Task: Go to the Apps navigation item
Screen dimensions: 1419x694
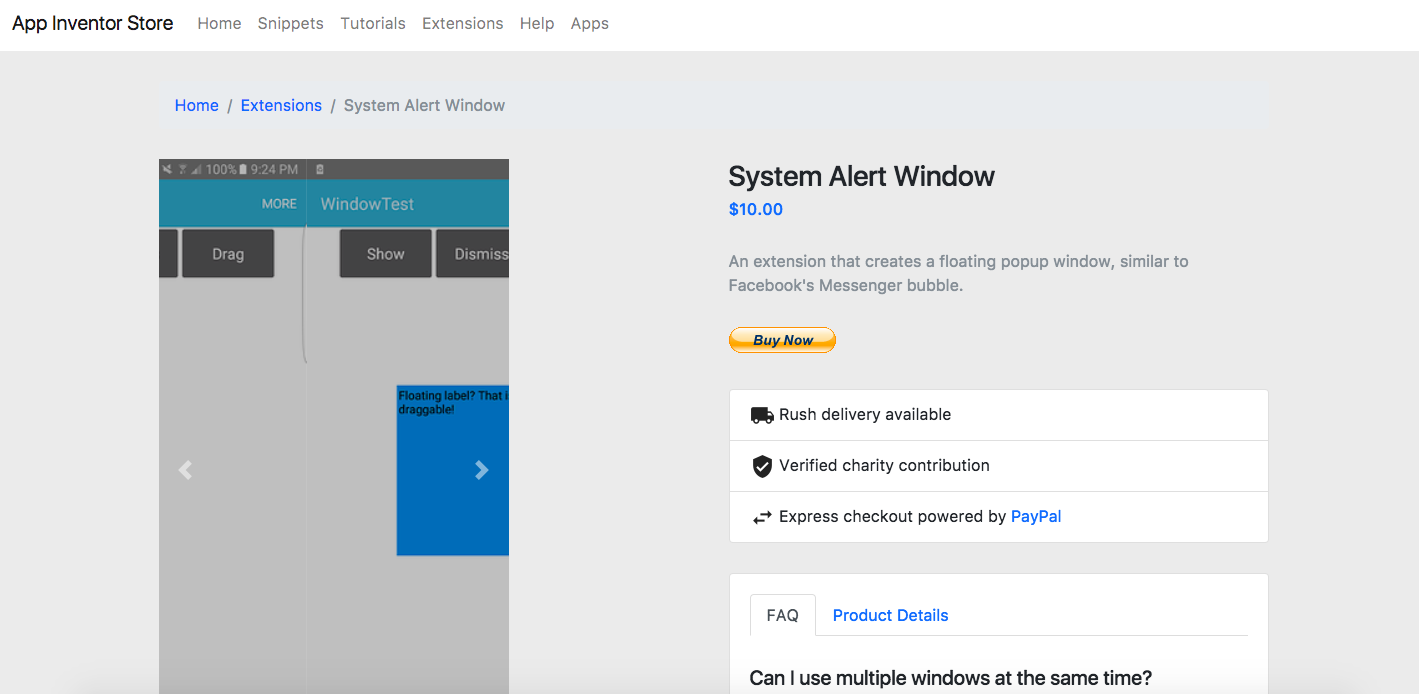Action: [x=589, y=24]
